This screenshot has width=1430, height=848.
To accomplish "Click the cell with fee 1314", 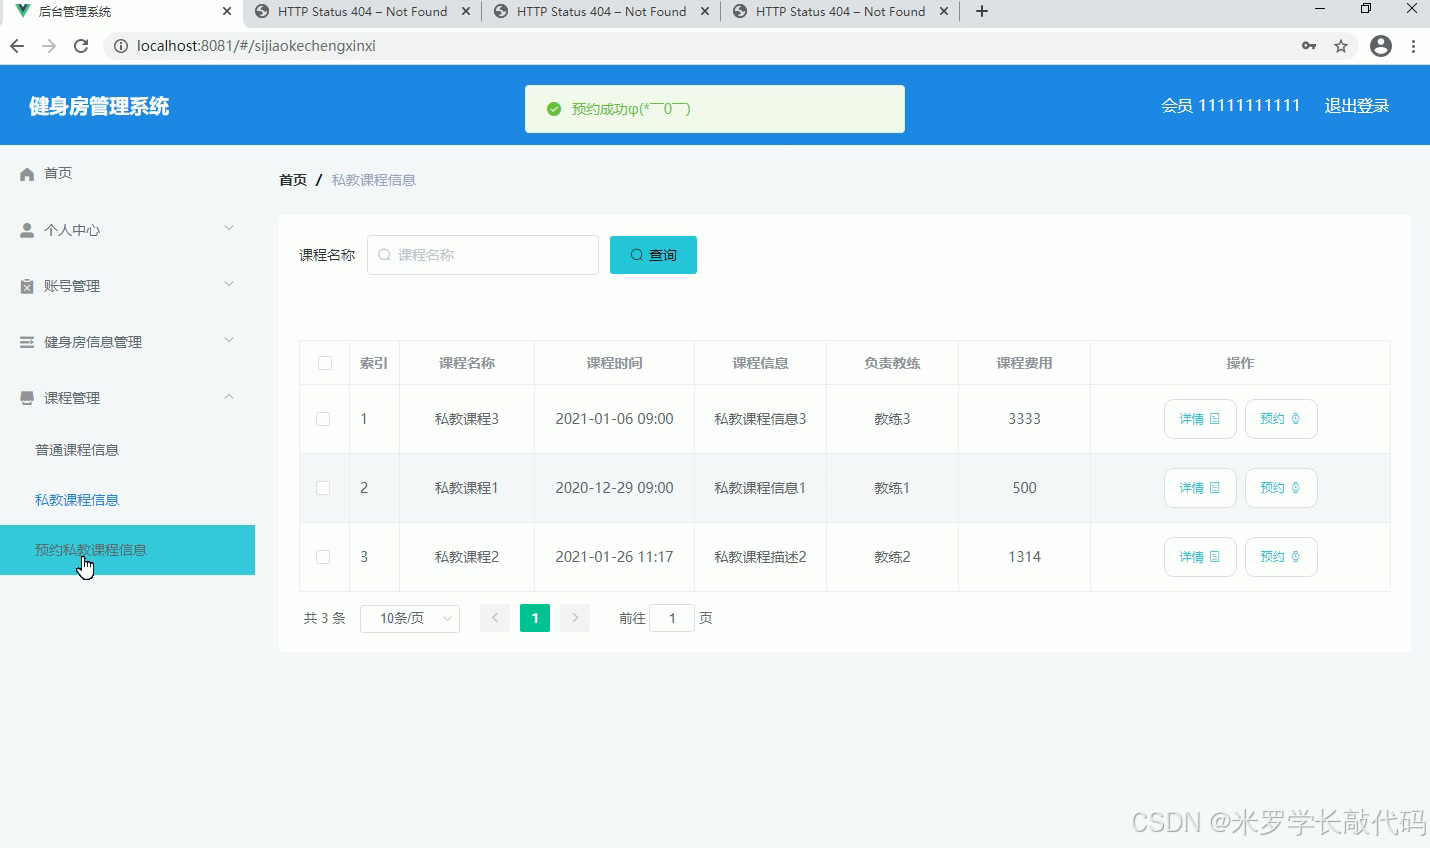I will point(1024,557).
